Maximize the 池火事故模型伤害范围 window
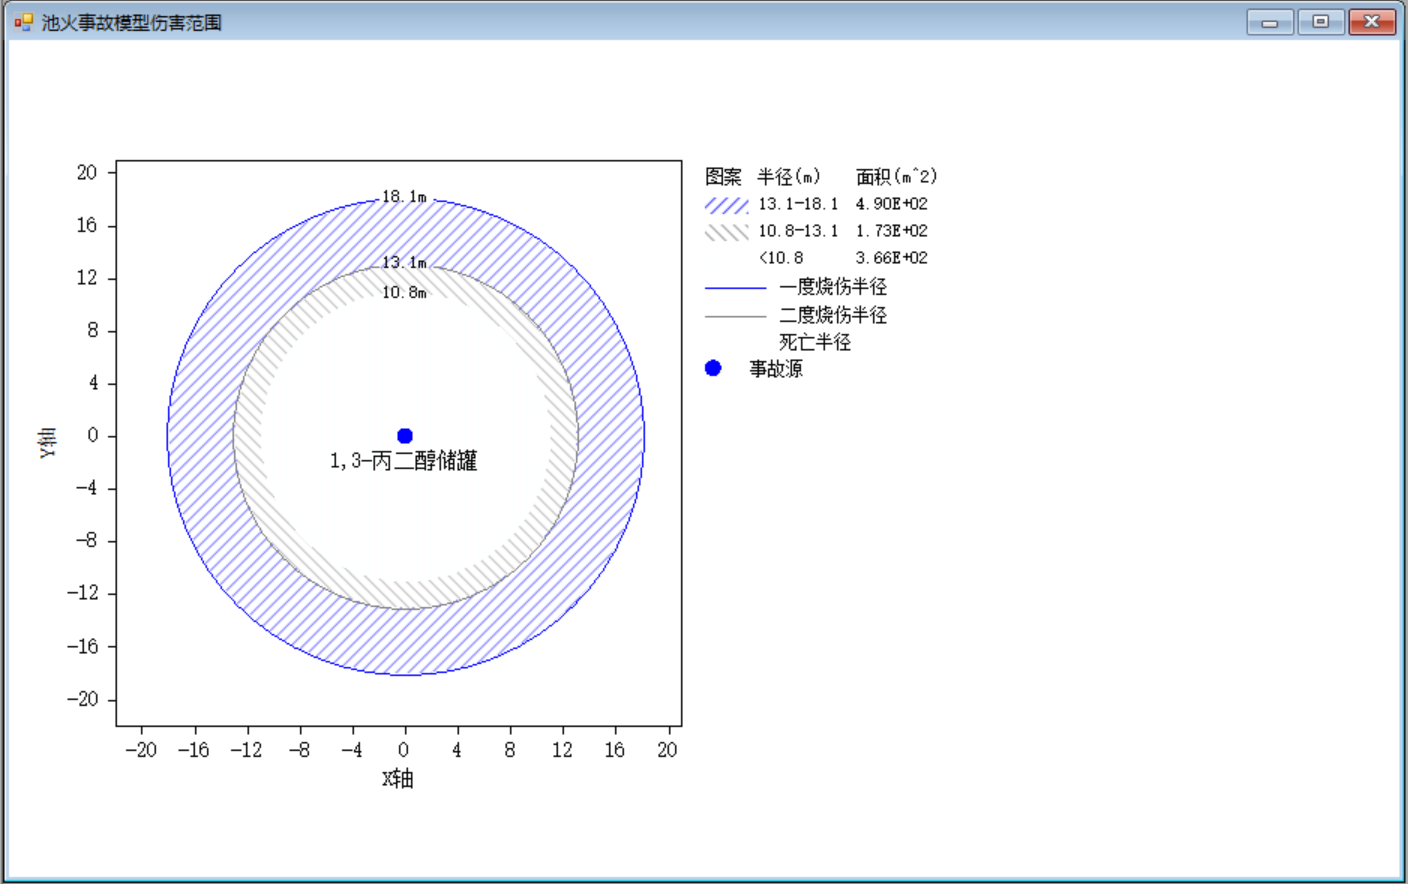This screenshot has height=884, width=1408. click(x=1321, y=22)
